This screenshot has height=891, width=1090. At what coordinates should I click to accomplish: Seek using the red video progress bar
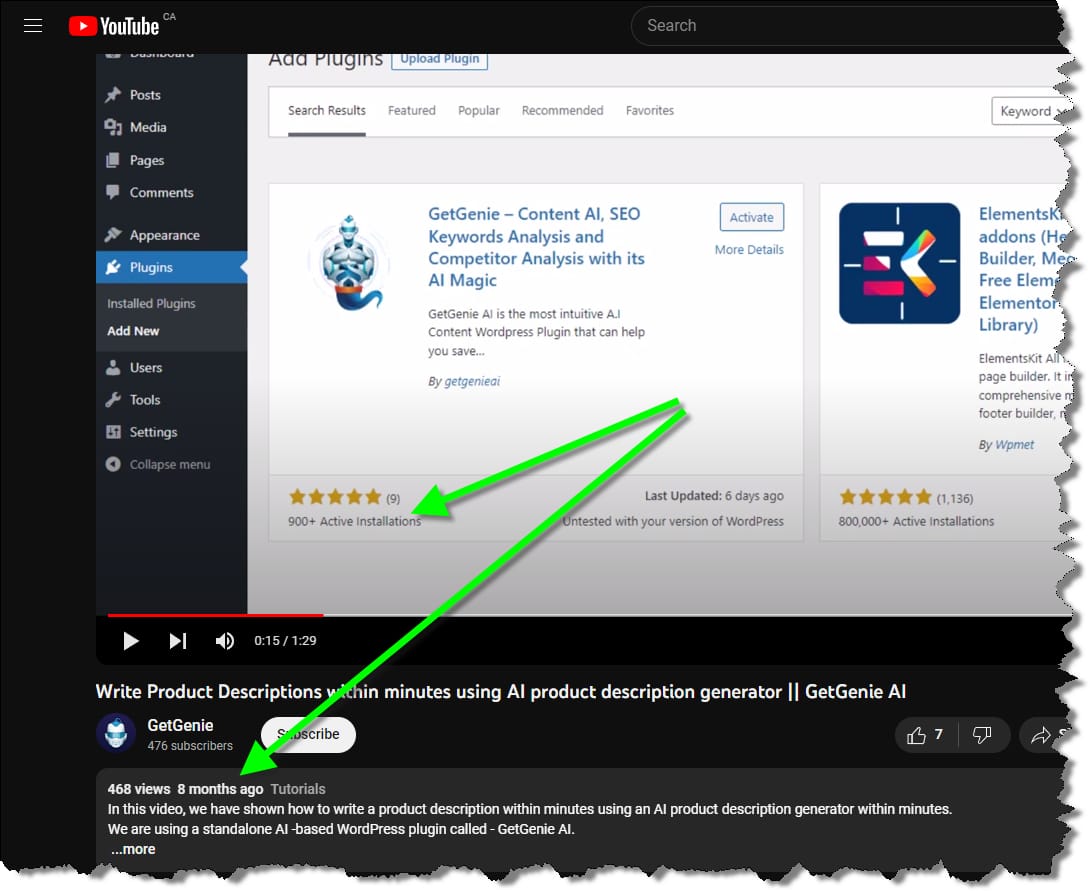point(215,615)
